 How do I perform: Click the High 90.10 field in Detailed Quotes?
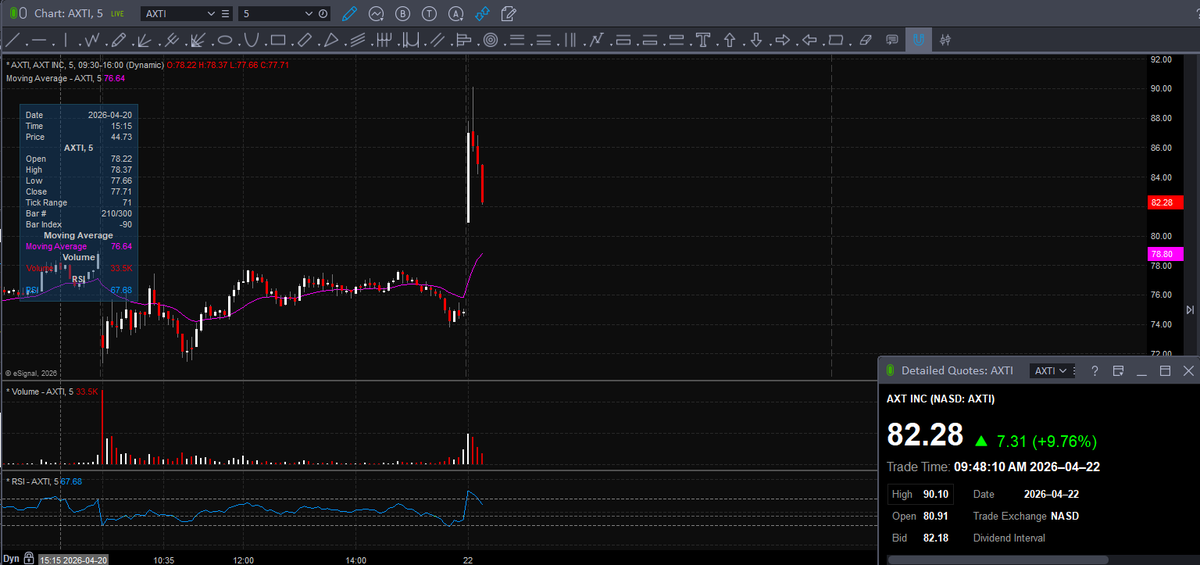tap(920, 494)
